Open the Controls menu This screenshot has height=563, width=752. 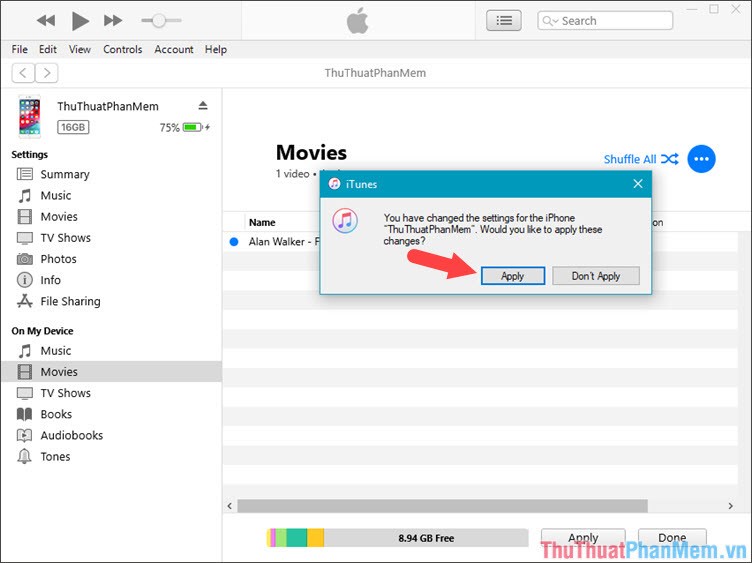[x=123, y=49]
